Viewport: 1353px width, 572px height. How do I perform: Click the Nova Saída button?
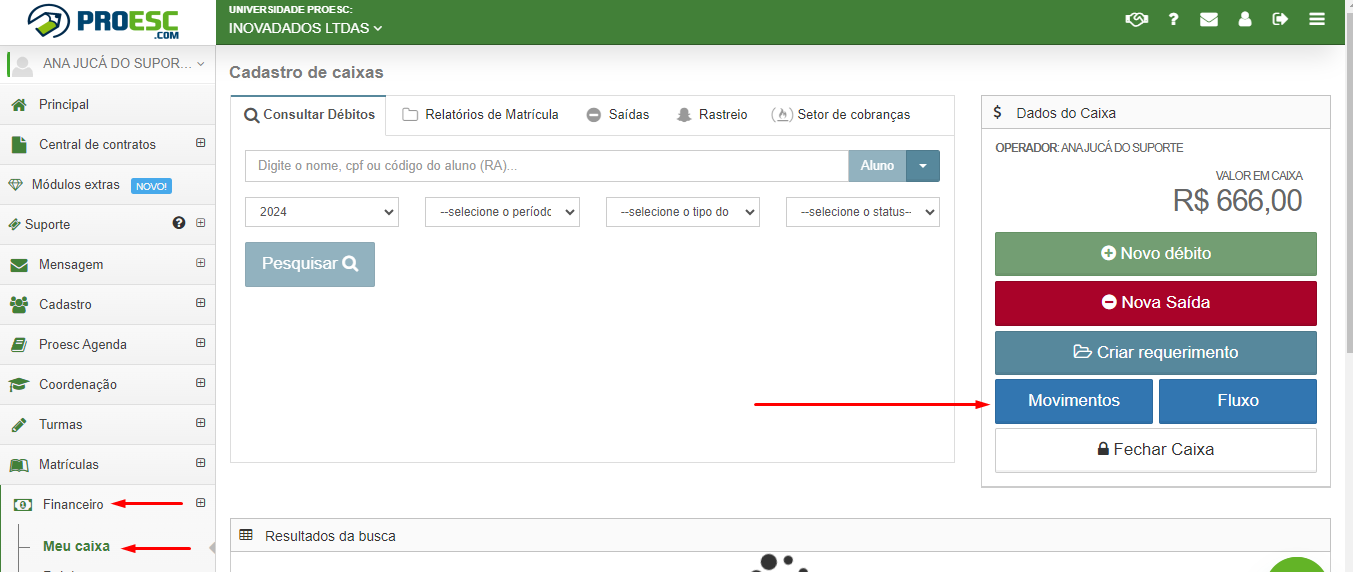coord(1156,303)
